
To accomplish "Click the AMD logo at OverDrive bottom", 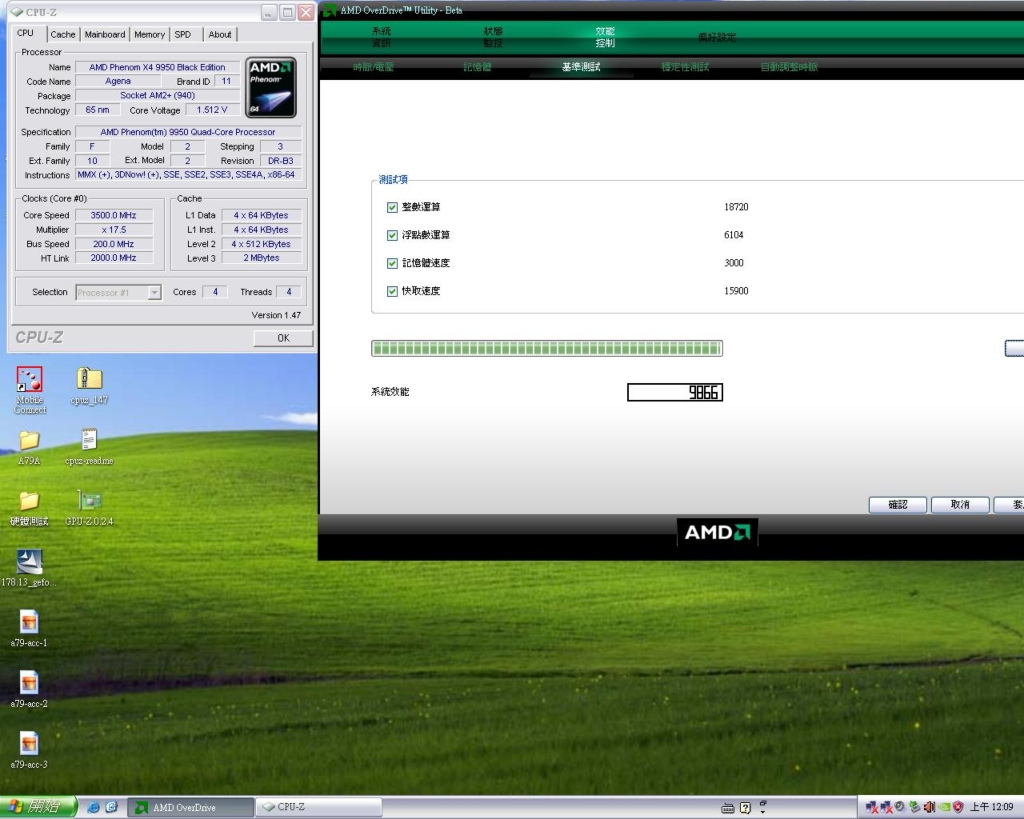I will [x=717, y=532].
